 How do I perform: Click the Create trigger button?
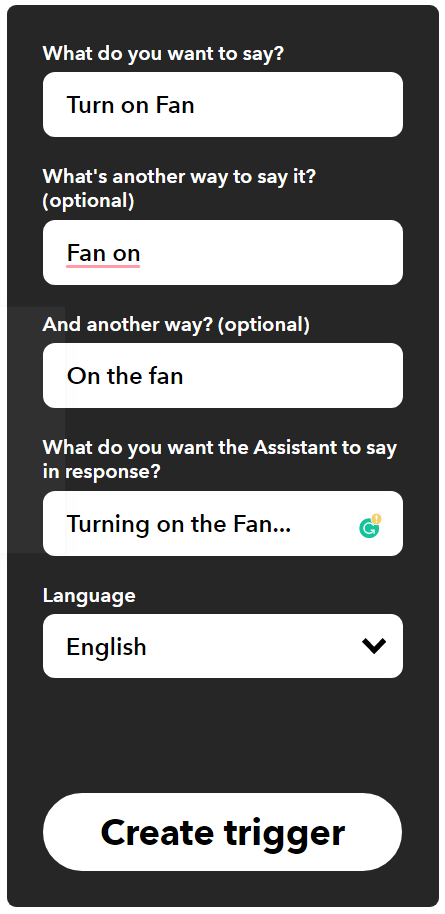coord(223,832)
